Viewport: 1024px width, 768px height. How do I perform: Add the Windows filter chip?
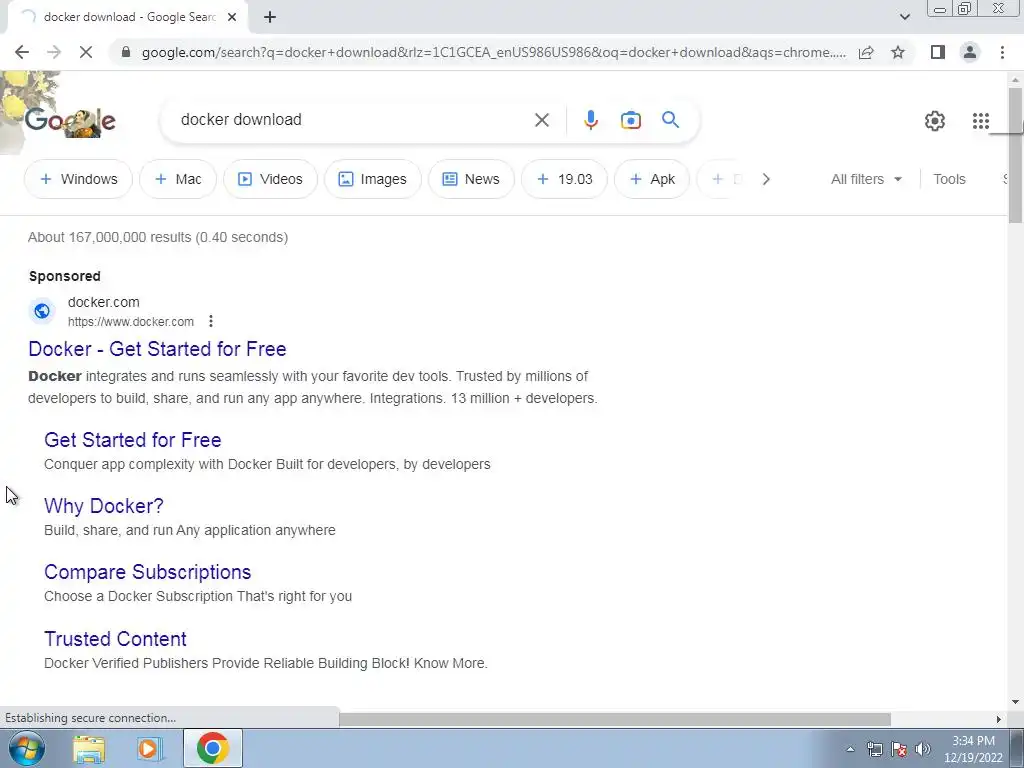click(78, 179)
